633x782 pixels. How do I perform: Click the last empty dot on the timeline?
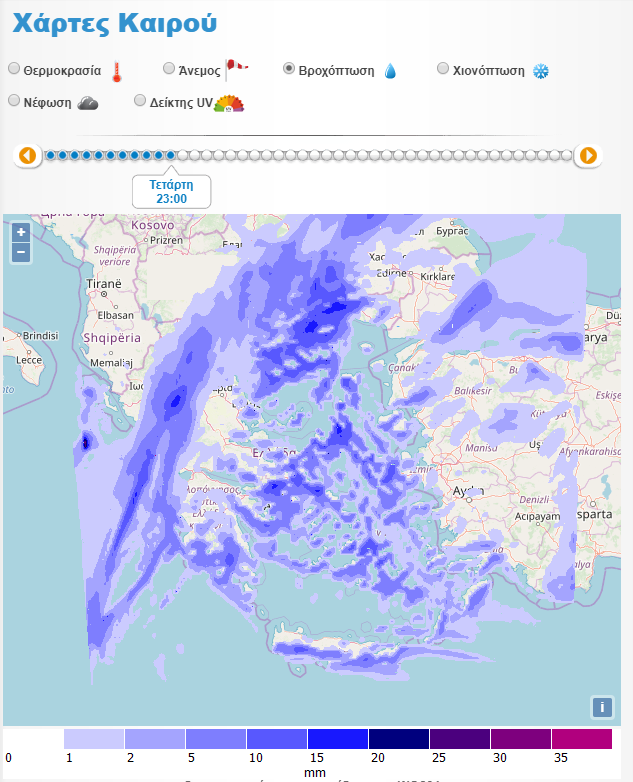566,155
